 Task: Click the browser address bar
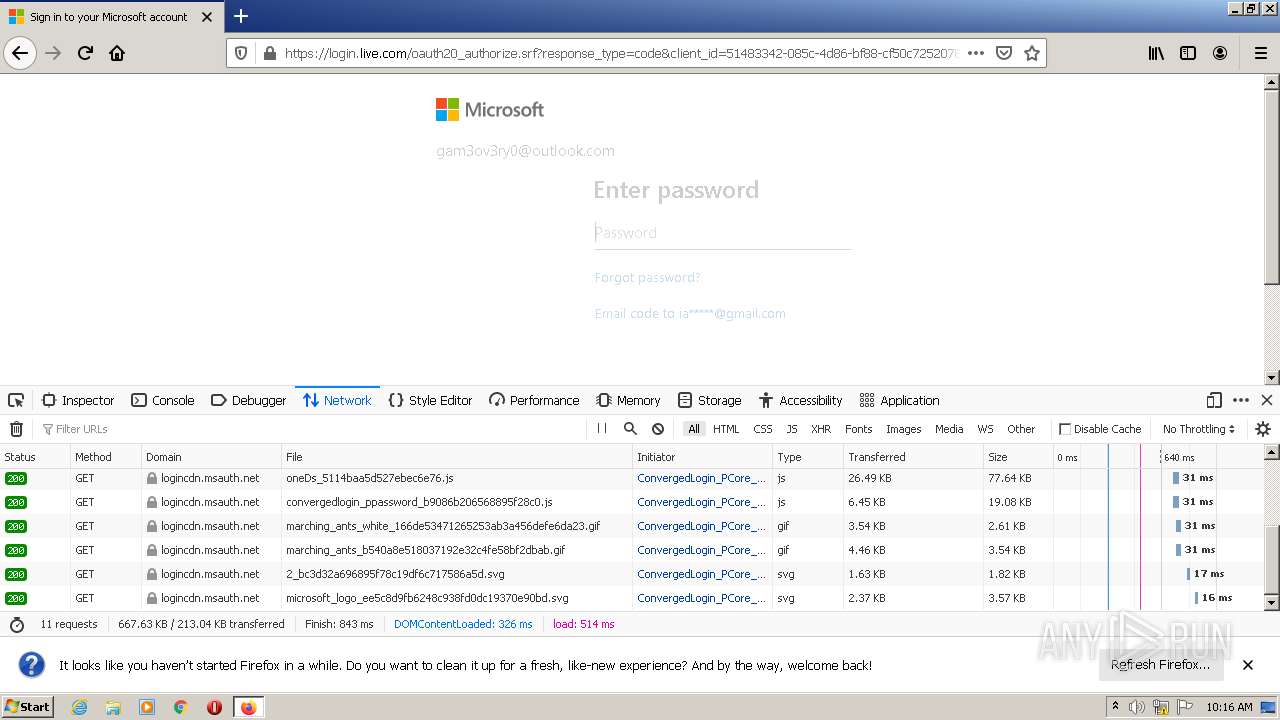(620, 53)
